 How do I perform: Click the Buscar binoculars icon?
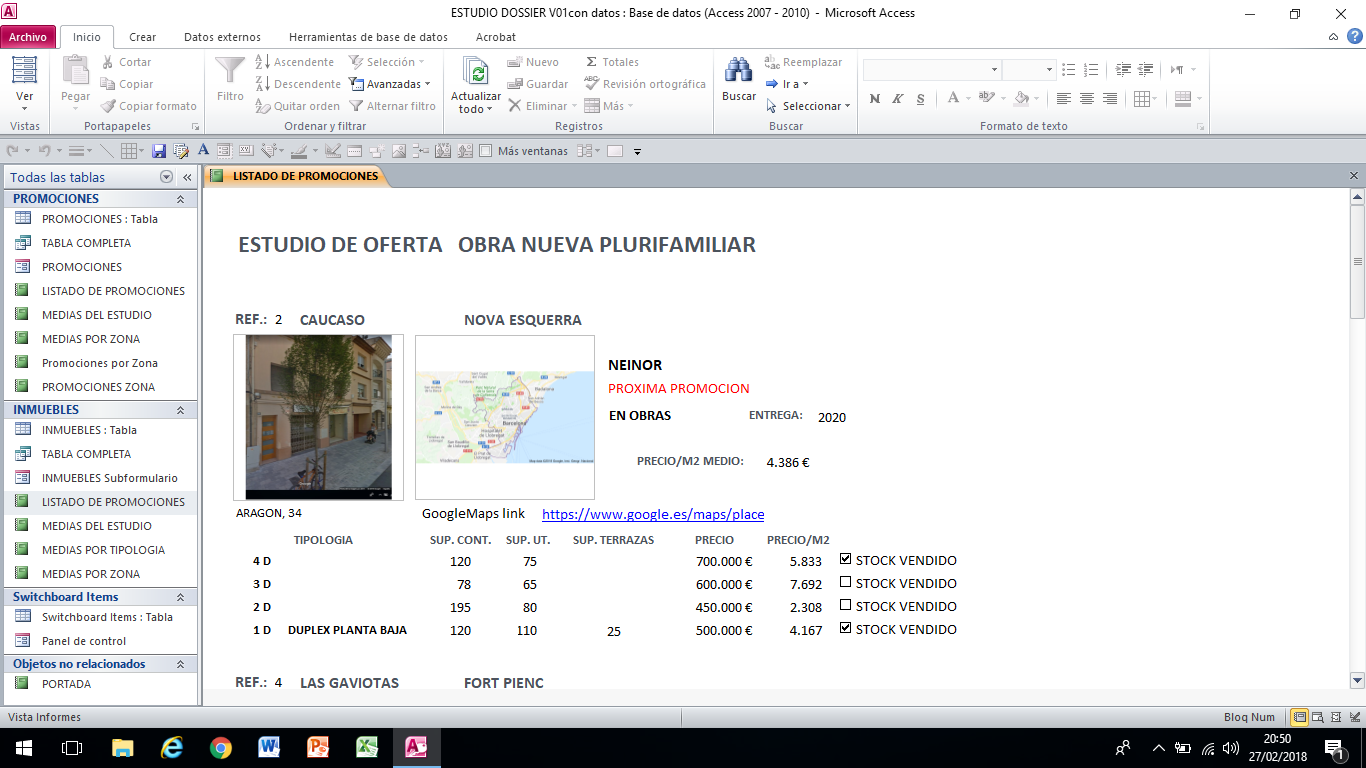739,71
